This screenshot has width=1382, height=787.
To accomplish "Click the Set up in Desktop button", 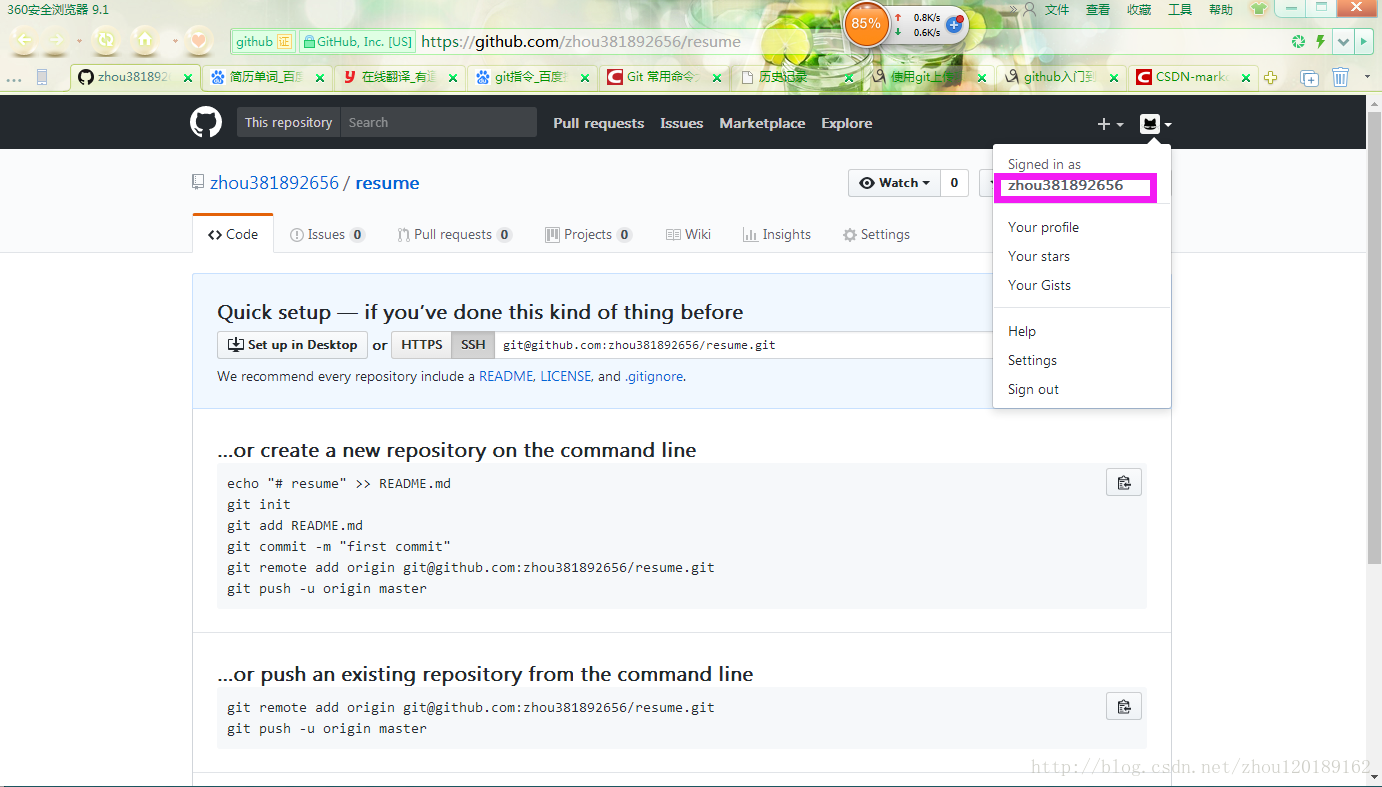I will click(x=292, y=345).
